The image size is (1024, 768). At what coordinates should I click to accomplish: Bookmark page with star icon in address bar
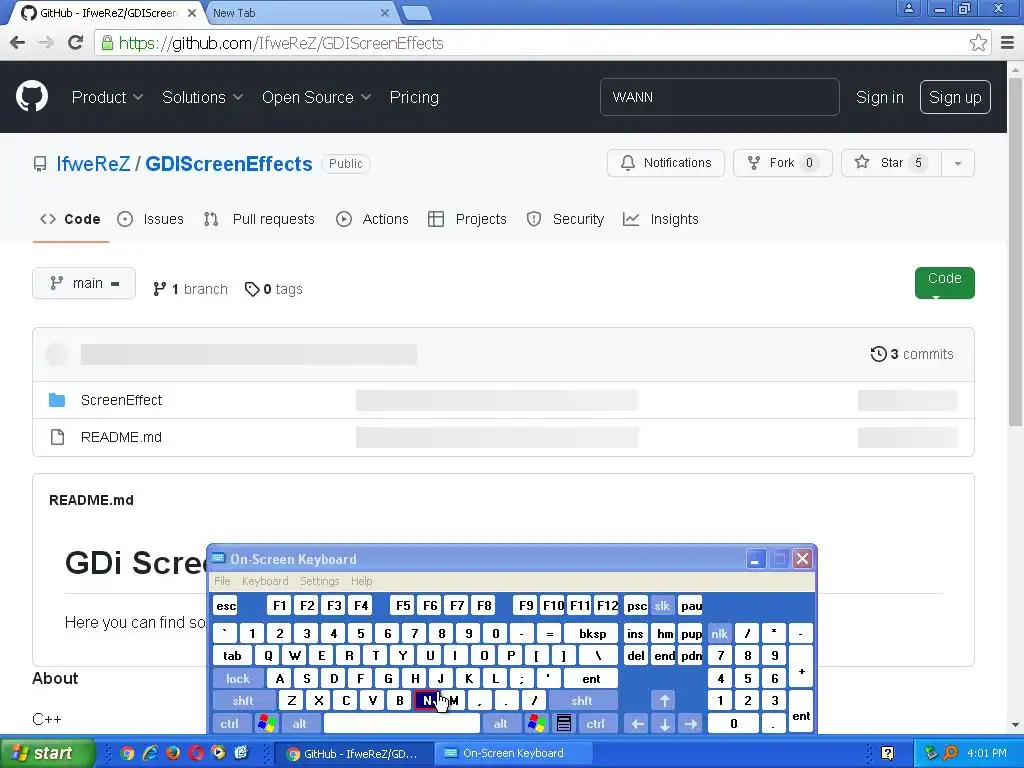point(978,43)
